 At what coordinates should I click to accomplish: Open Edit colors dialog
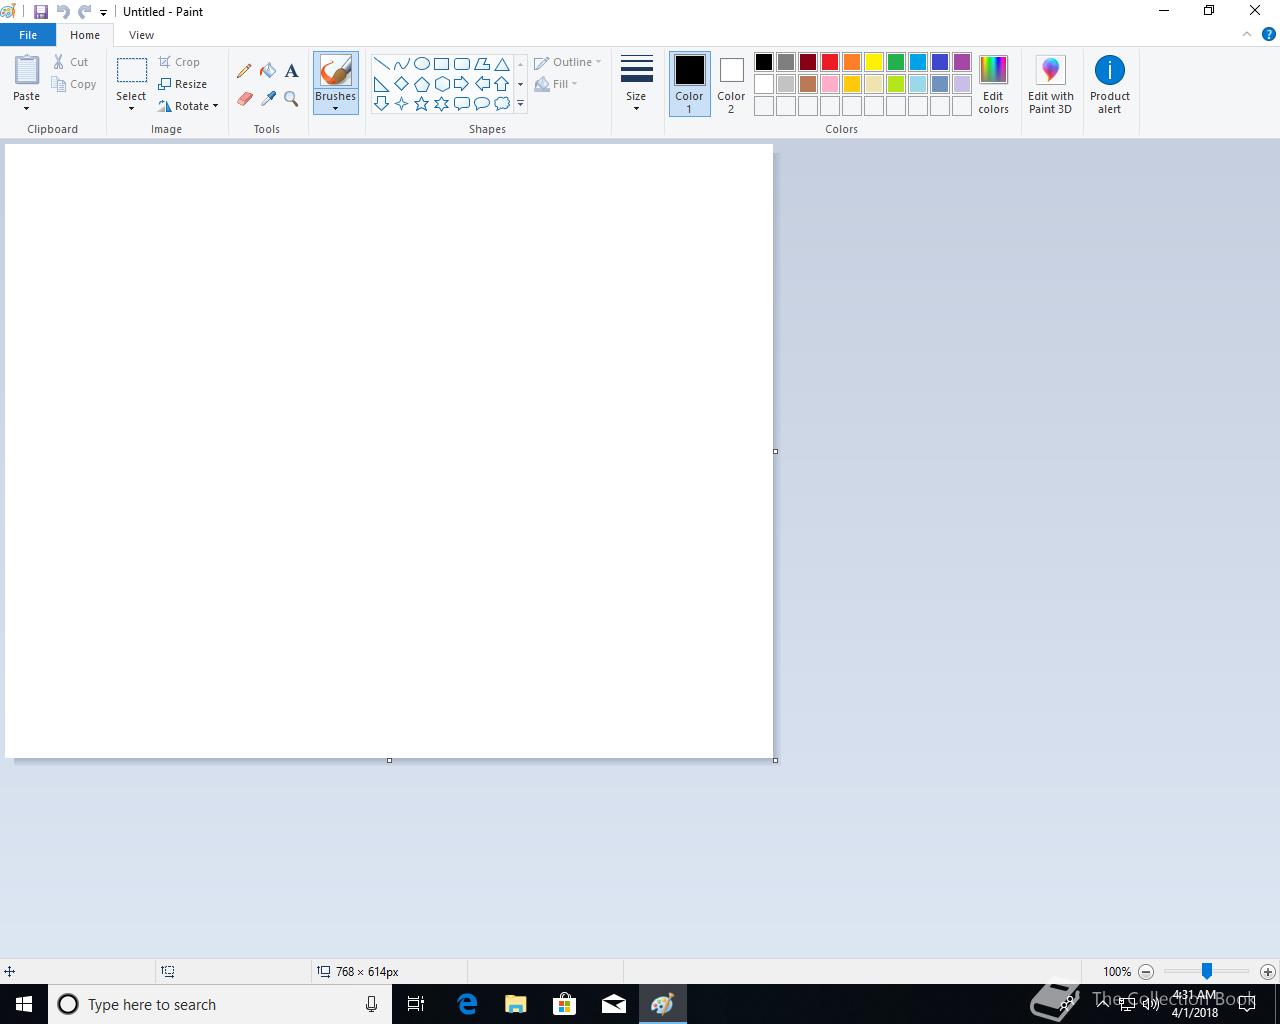[993, 84]
